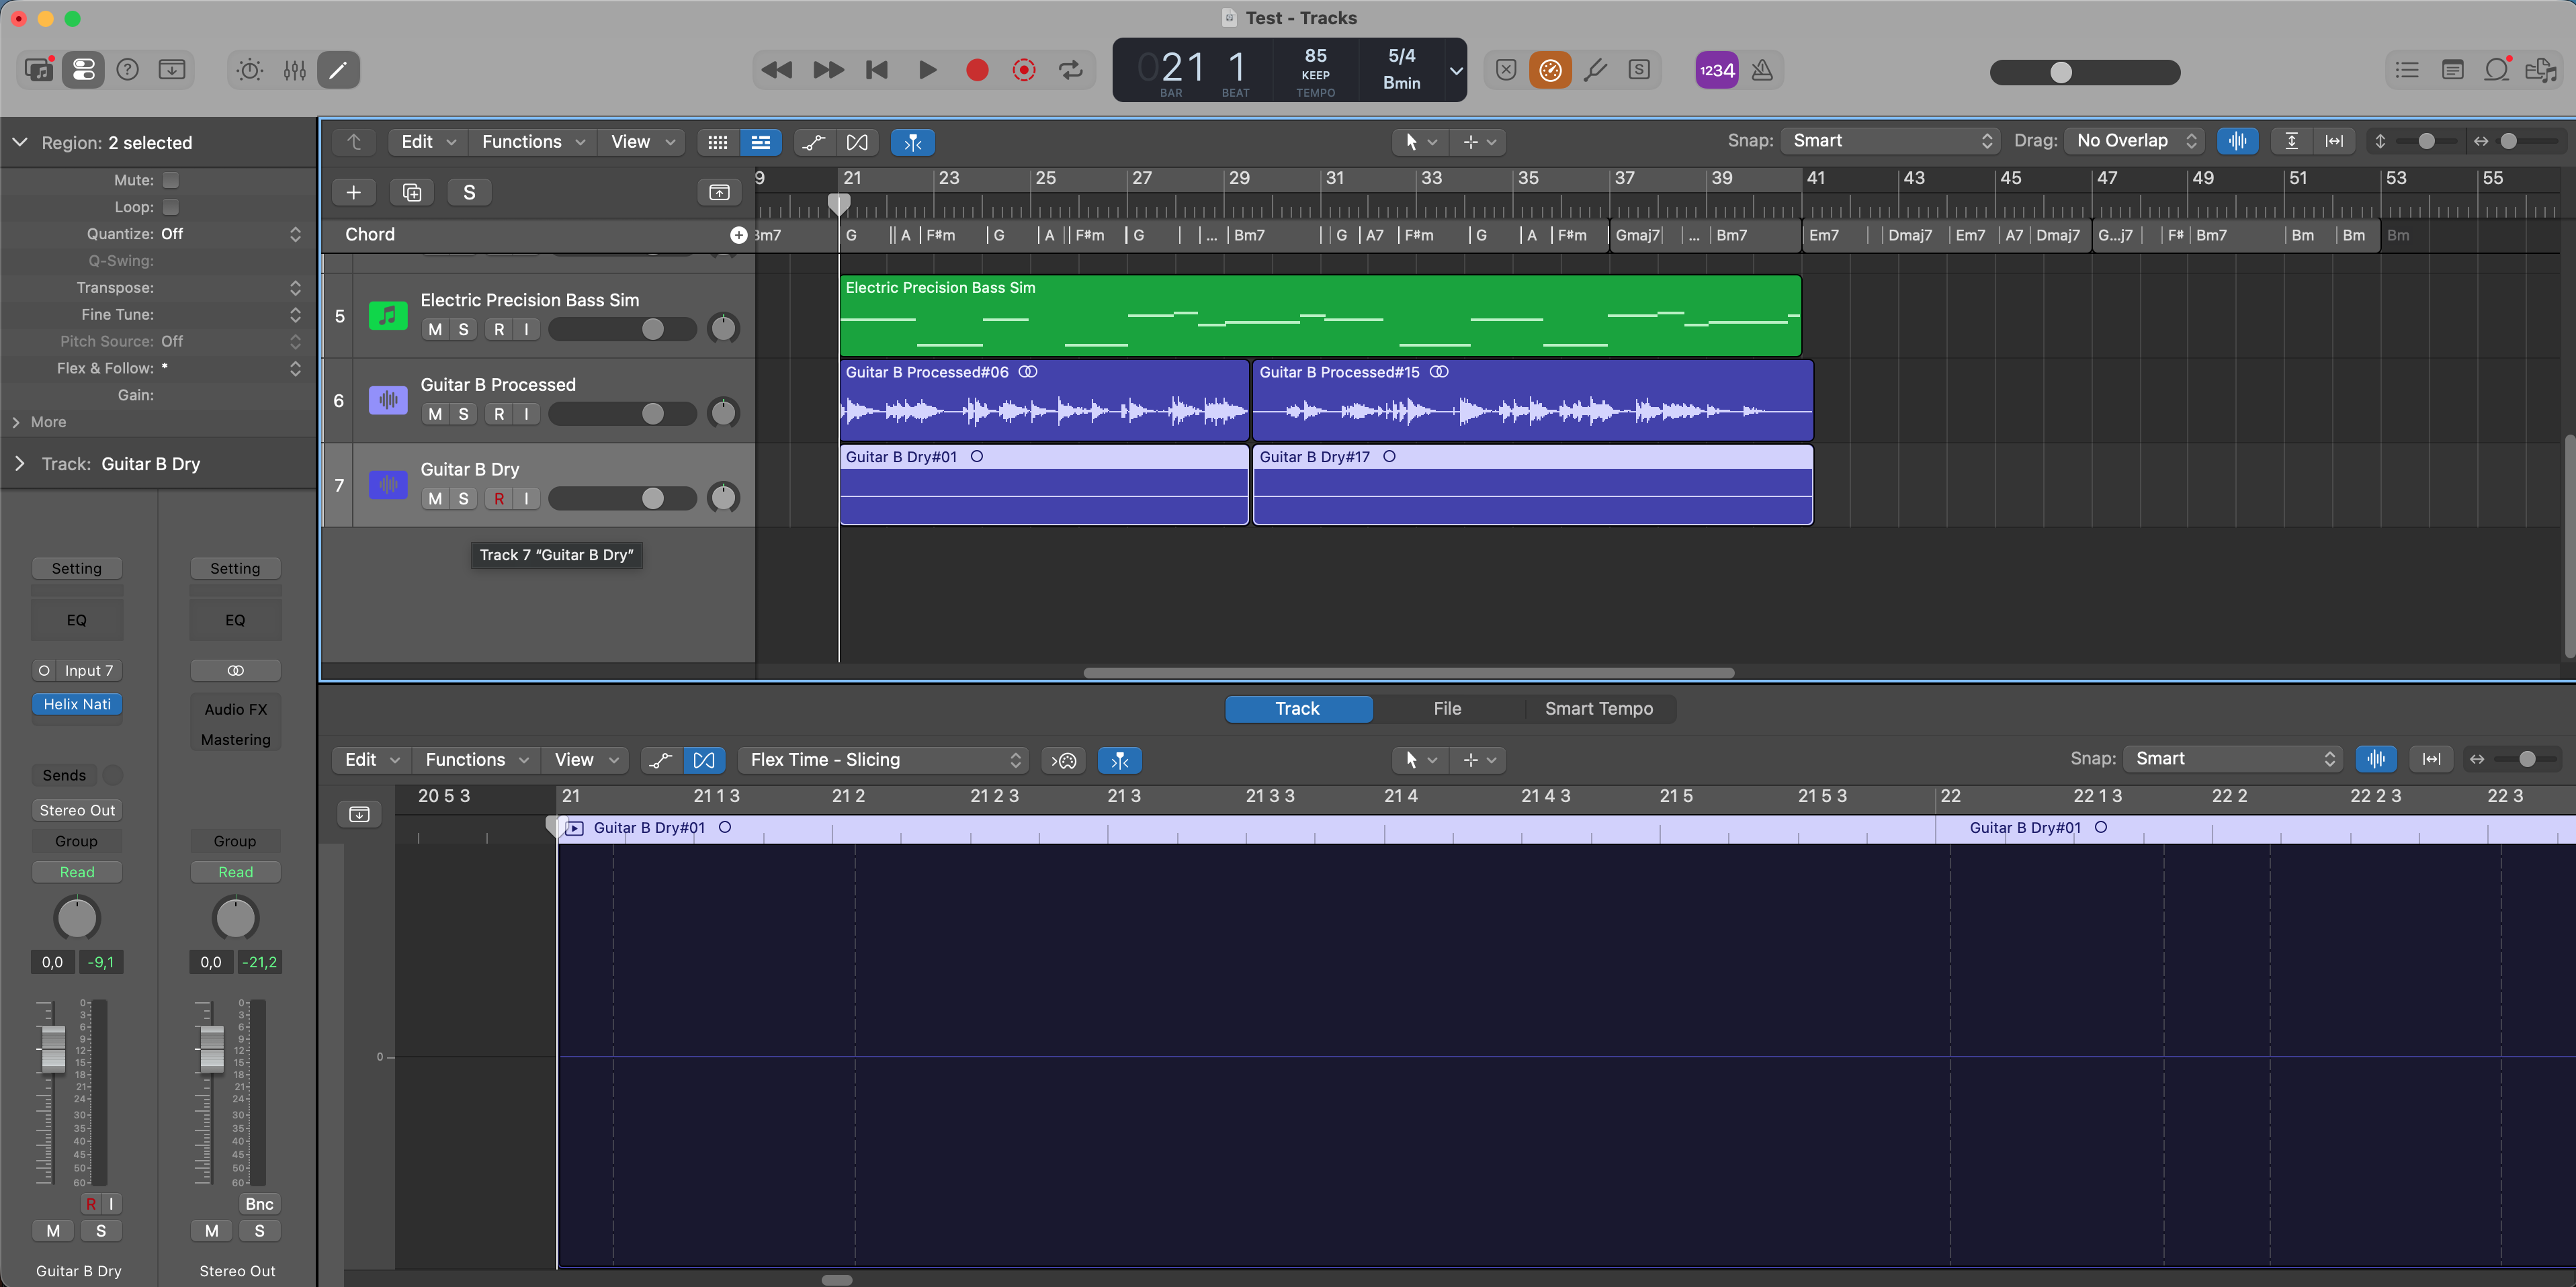Click the Show Flex button in Tracks toolbar

(857, 142)
